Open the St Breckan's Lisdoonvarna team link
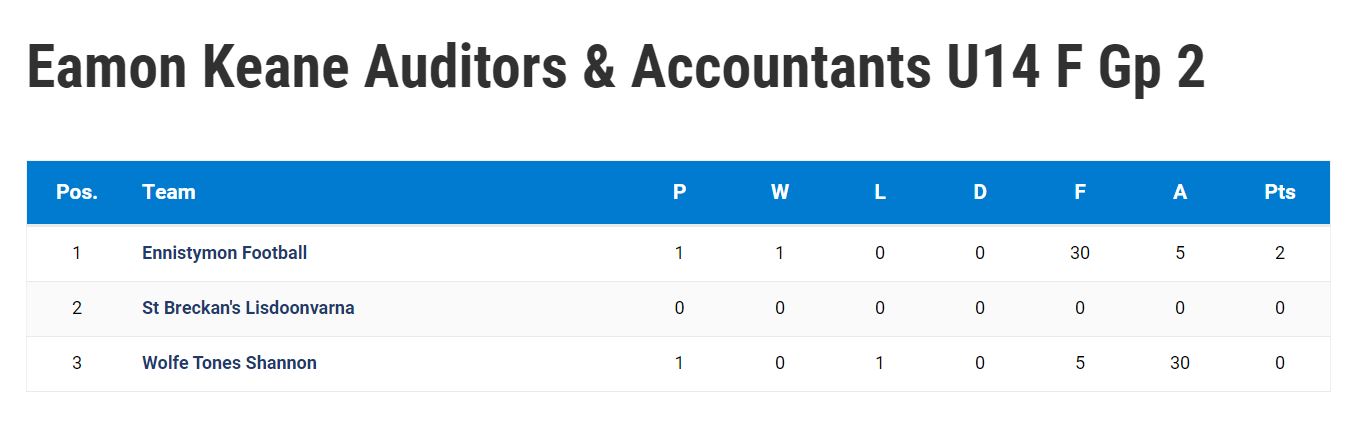1347x427 pixels. 248,308
